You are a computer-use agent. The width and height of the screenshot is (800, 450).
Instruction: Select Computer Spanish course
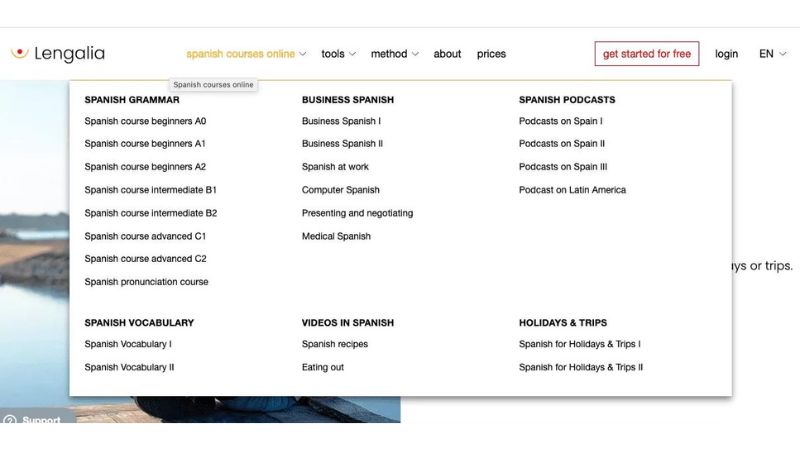341,190
